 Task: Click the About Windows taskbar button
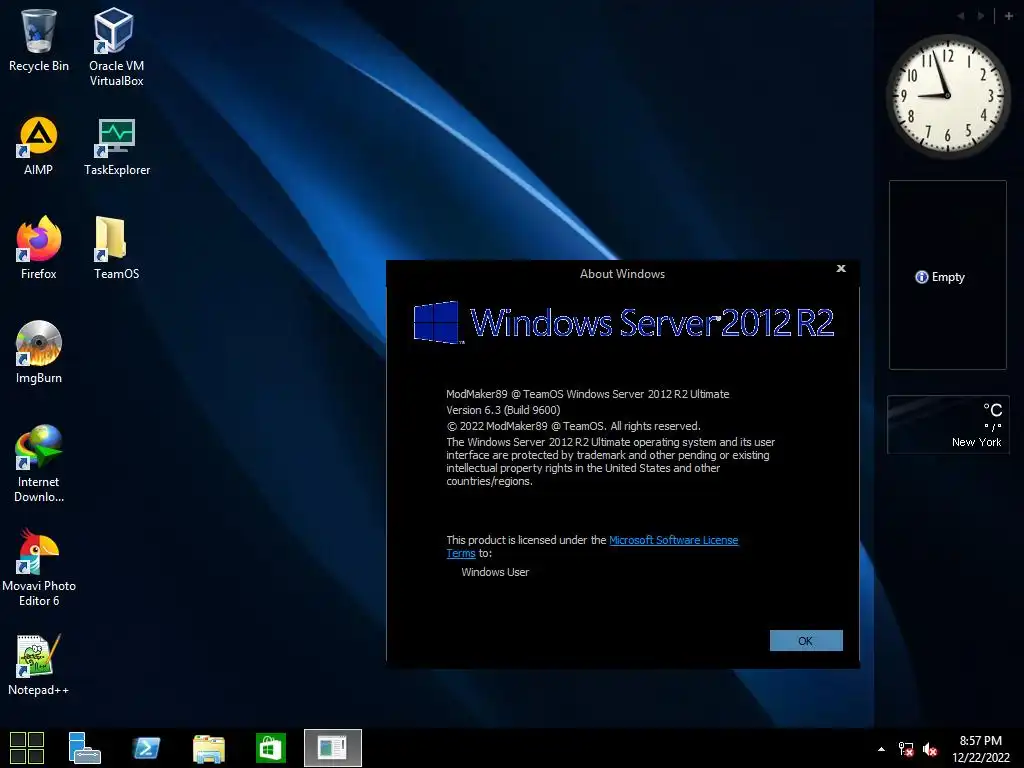pyautogui.click(x=332, y=748)
